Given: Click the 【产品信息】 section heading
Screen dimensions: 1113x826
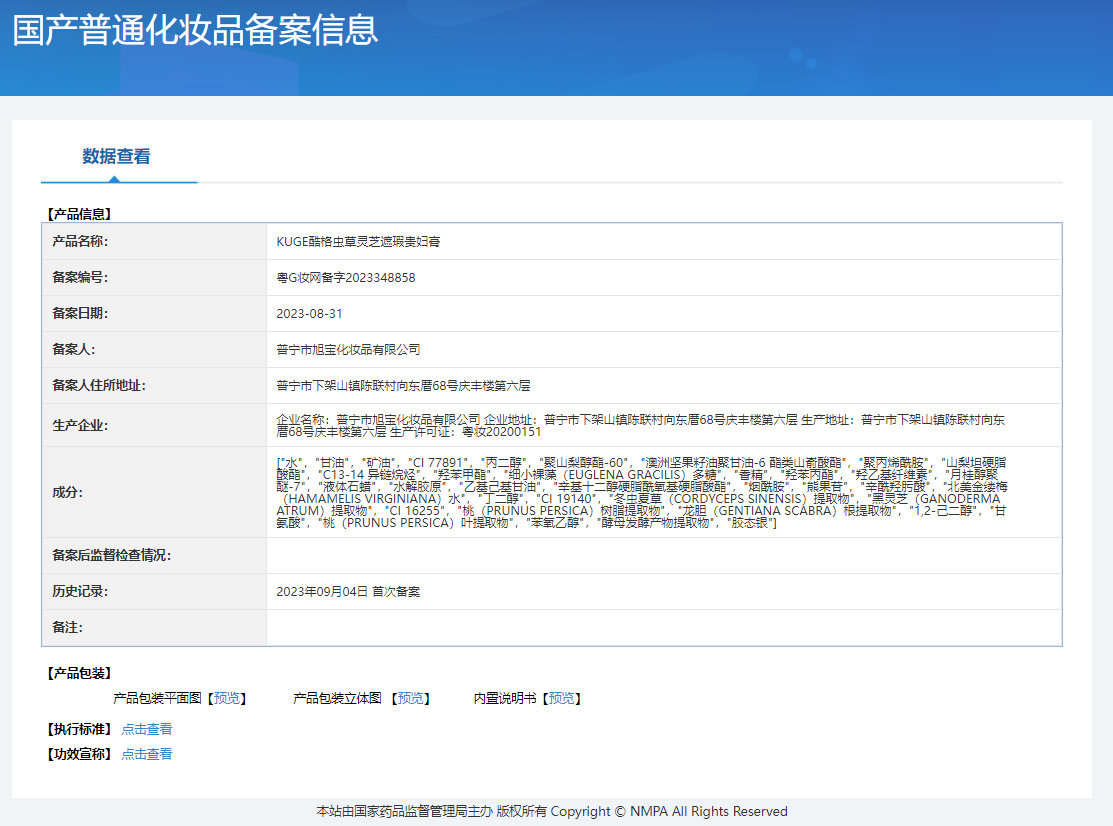Looking at the screenshot, I should 79,214.
